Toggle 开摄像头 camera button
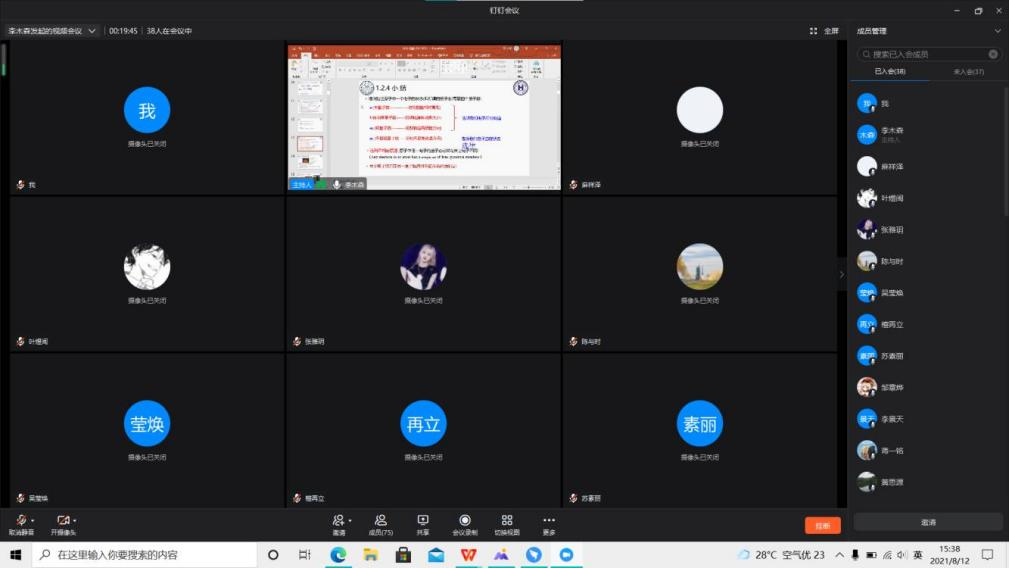The image size is (1009, 568). tap(62, 521)
